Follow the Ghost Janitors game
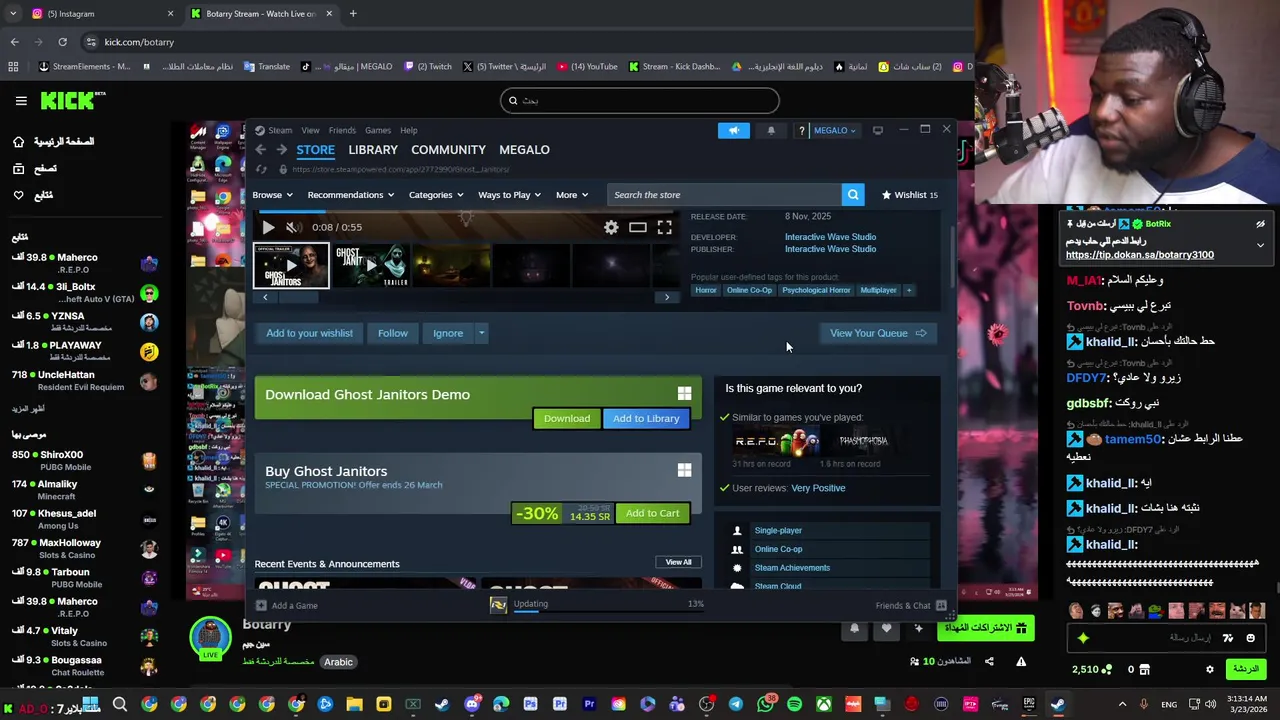The width and height of the screenshot is (1280, 720). pos(393,333)
